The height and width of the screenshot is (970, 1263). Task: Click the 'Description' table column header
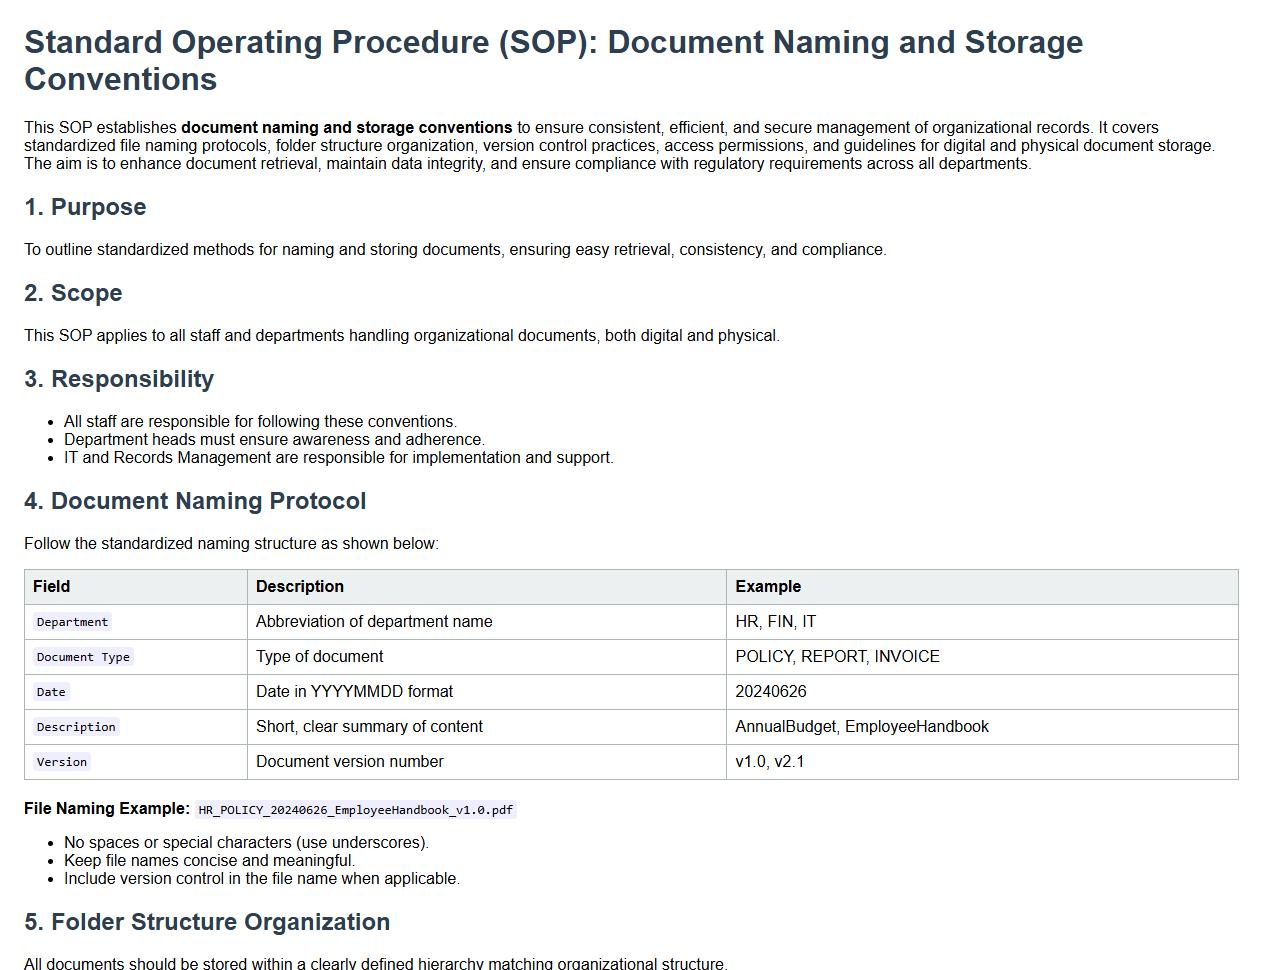pyautogui.click(x=300, y=587)
